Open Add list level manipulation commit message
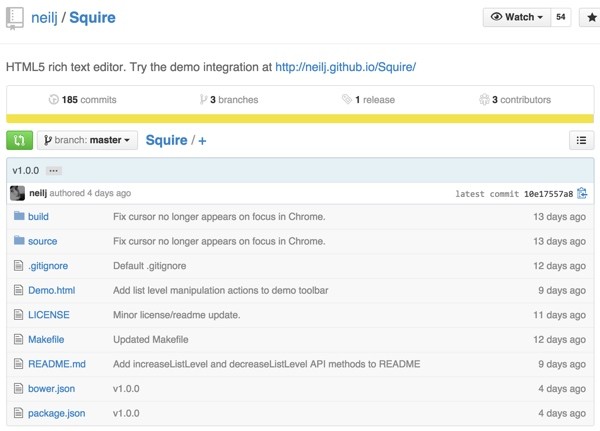This screenshot has width=600, height=431. click(220, 291)
